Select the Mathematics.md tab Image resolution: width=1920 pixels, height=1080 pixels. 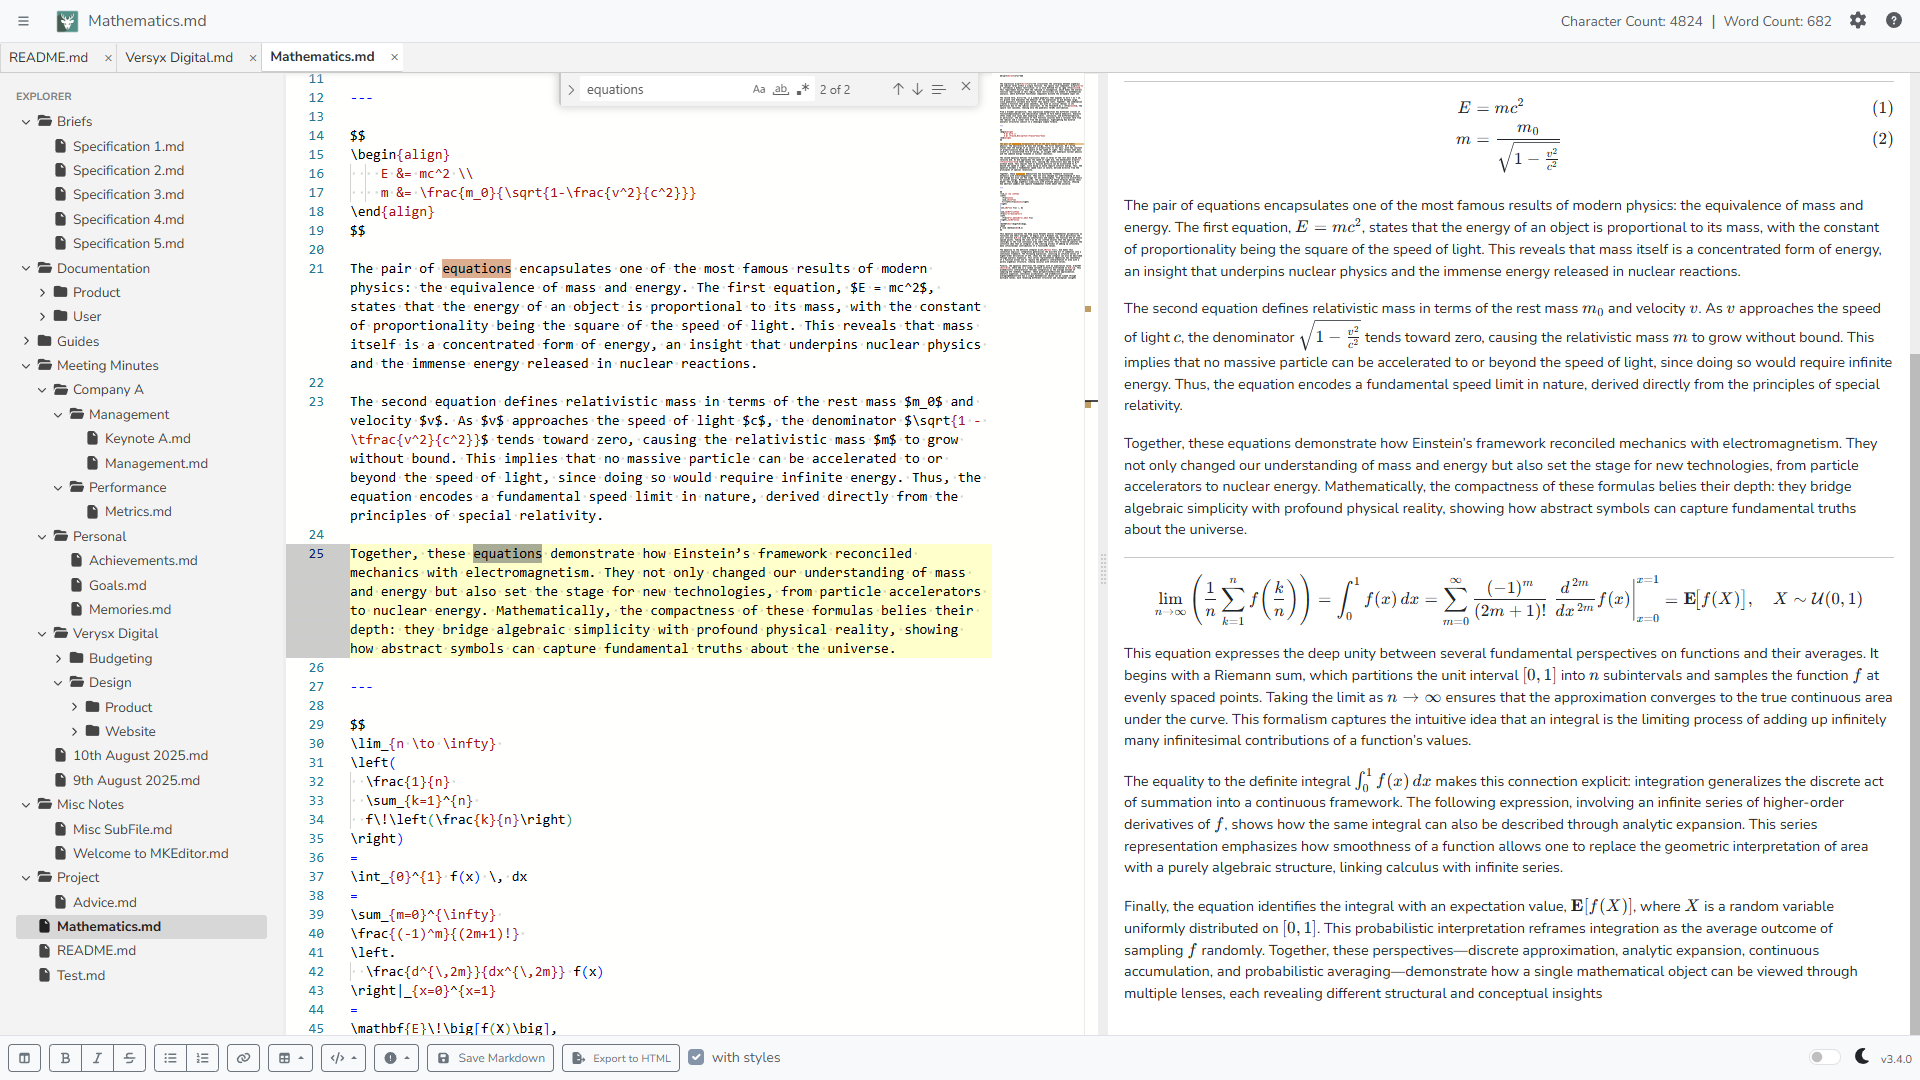322,57
